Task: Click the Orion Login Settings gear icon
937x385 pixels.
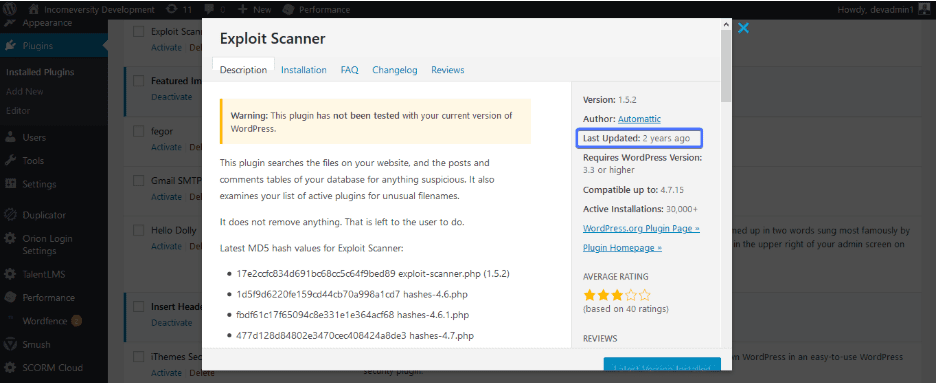Action: pos(10,239)
